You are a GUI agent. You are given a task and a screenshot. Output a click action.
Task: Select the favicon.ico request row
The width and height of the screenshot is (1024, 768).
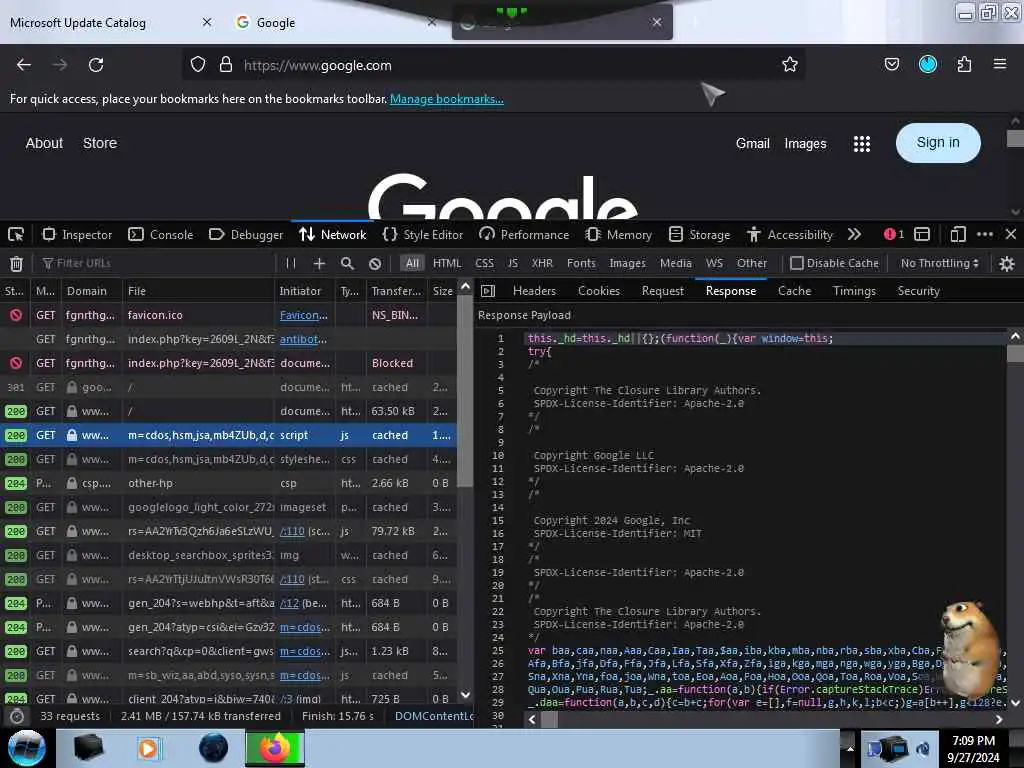229,315
